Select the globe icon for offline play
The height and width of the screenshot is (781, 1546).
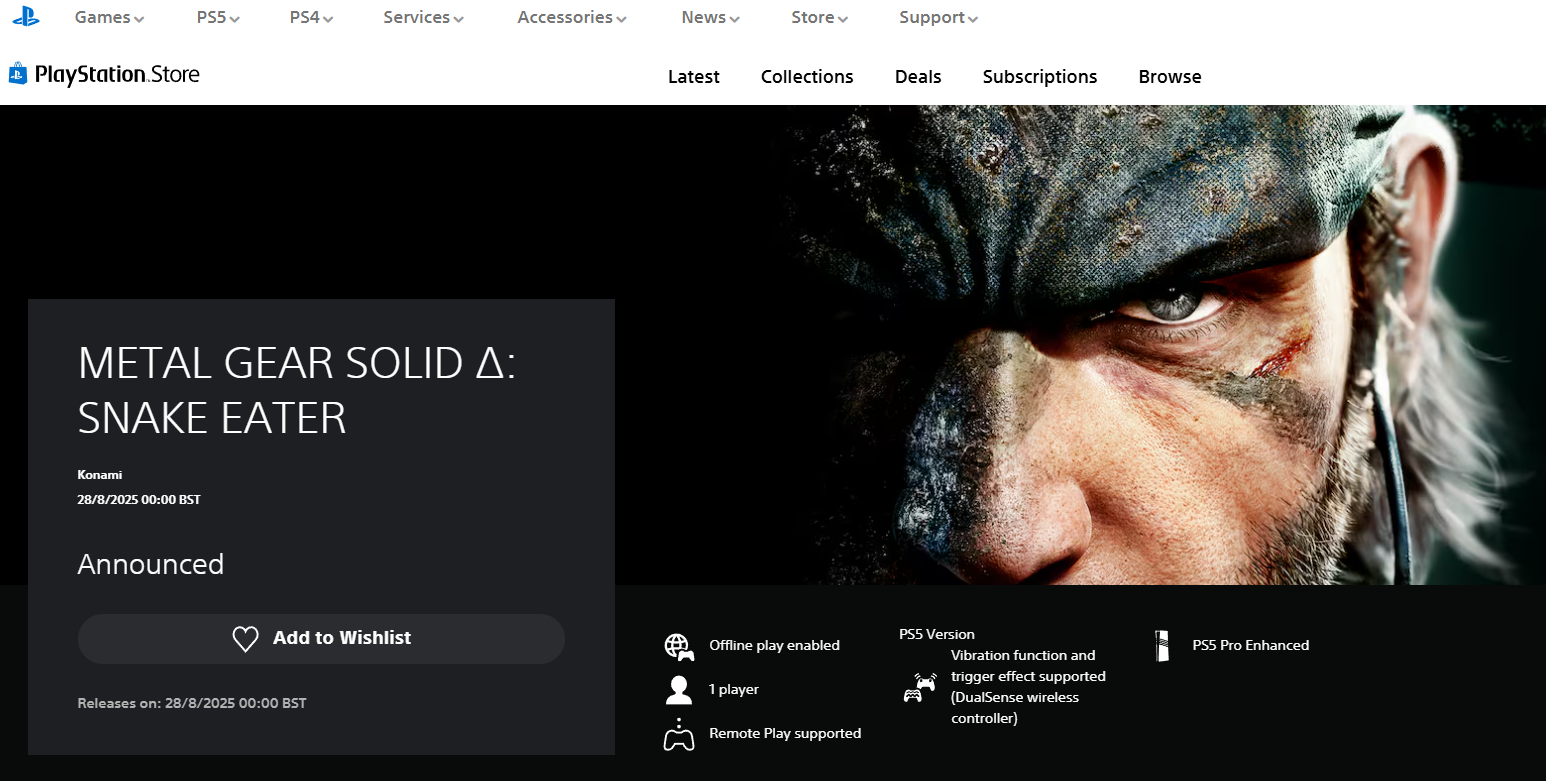coord(678,645)
